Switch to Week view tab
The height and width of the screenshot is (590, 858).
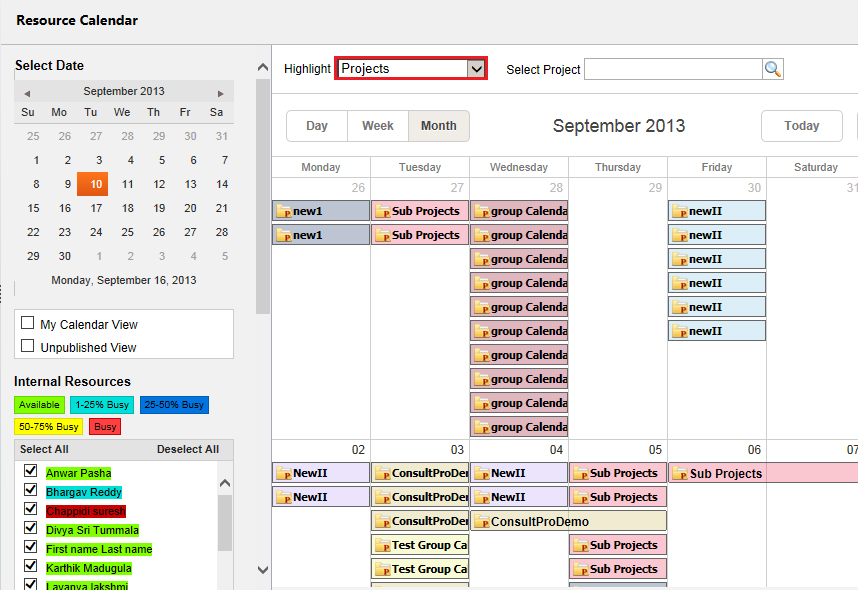point(377,126)
